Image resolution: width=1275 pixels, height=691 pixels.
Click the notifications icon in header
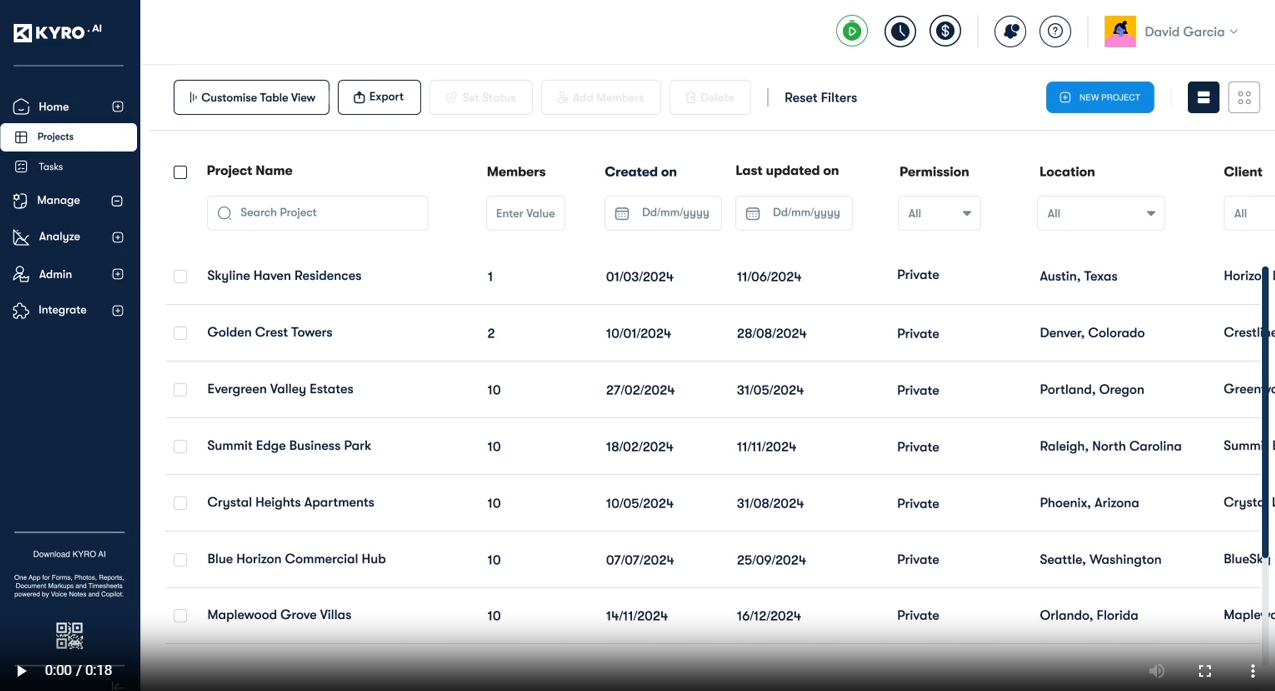tap(1010, 31)
